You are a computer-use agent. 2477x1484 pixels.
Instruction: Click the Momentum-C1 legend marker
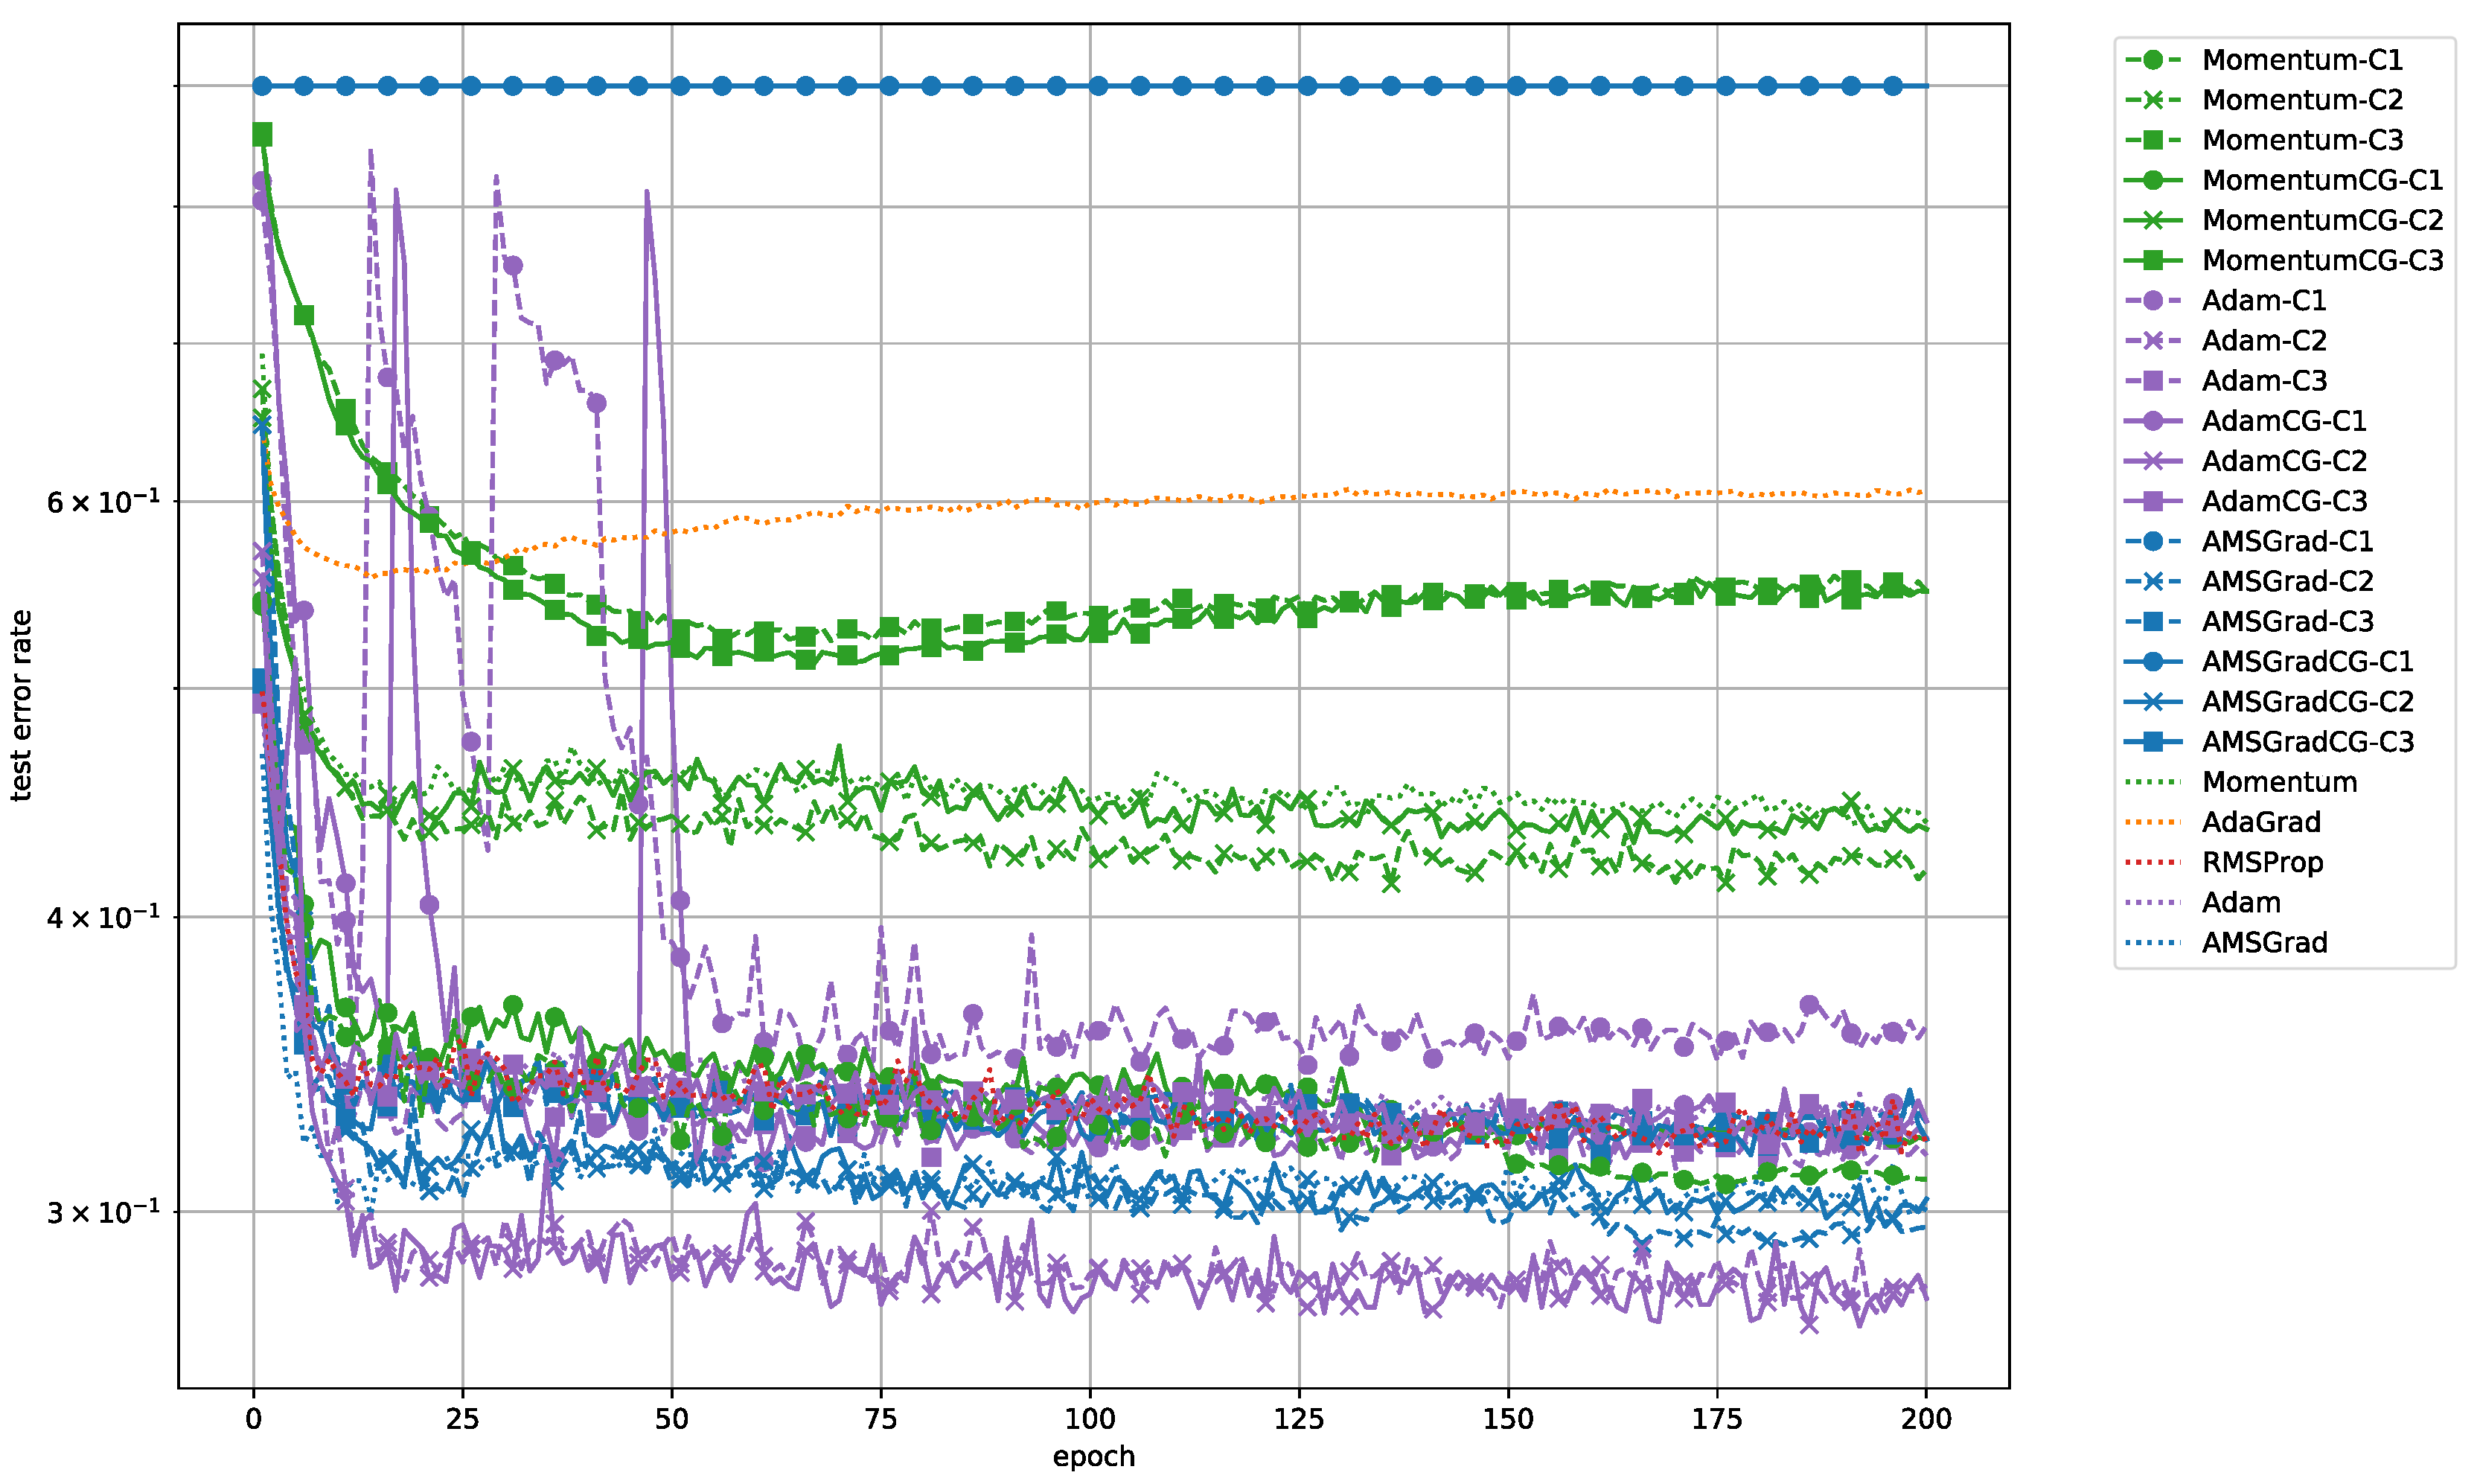pyautogui.click(x=2153, y=60)
